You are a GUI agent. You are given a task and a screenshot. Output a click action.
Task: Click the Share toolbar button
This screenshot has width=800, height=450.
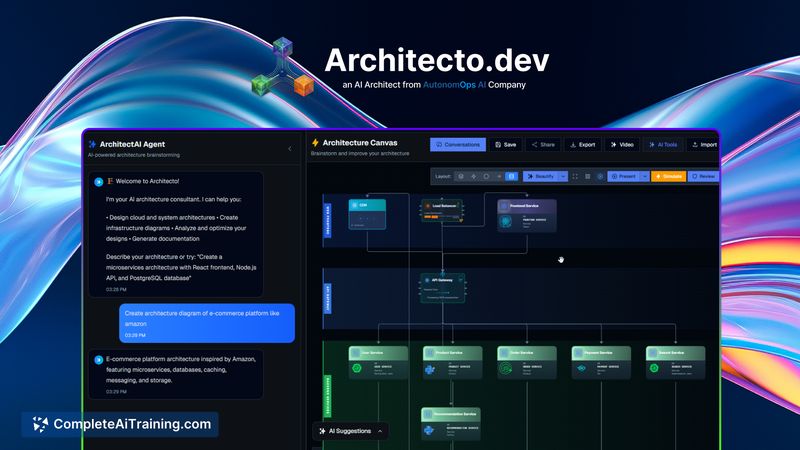click(x=543, y=145)
